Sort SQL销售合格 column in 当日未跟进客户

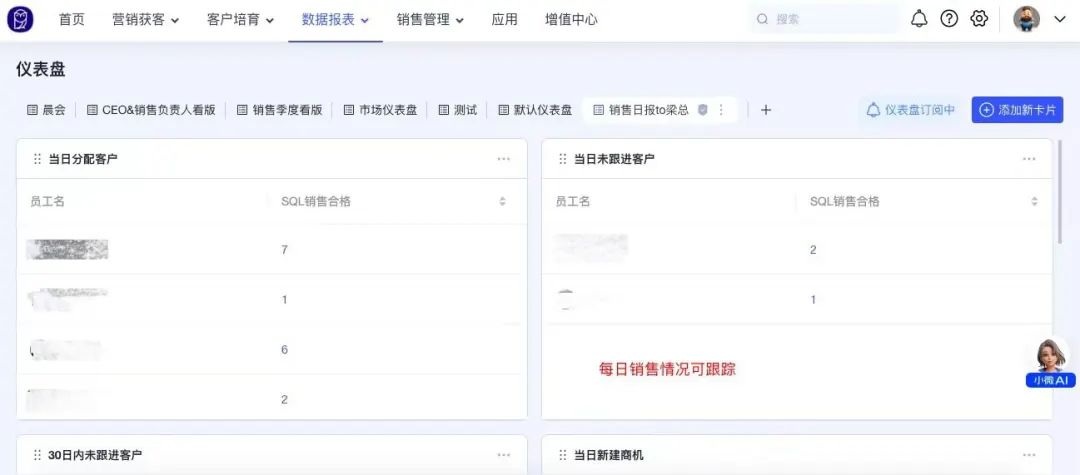1034,201
